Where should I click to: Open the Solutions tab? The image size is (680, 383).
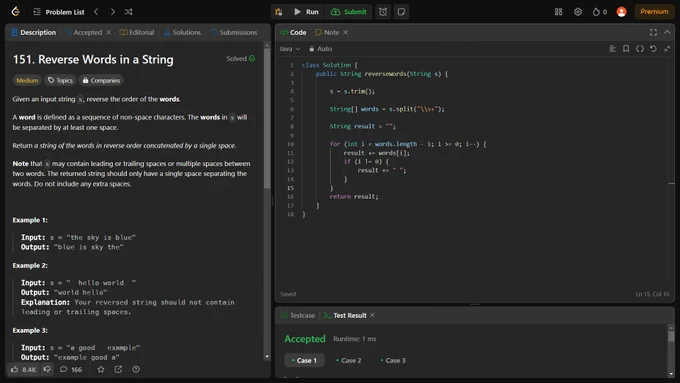(x=182, y=33)
